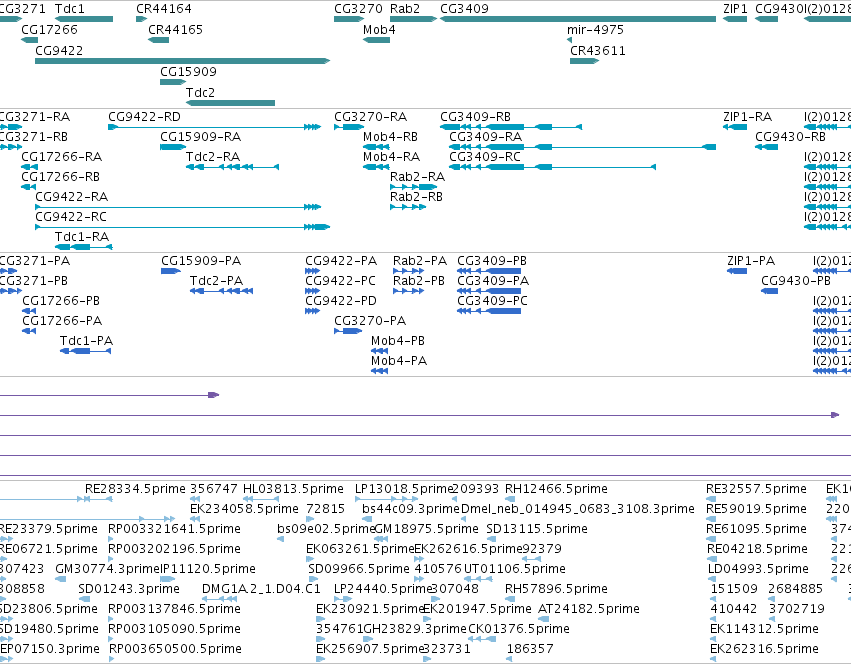Click the ZIP1-RA transcript label
This screenshot has width=851, height=664.
point(747,117)
